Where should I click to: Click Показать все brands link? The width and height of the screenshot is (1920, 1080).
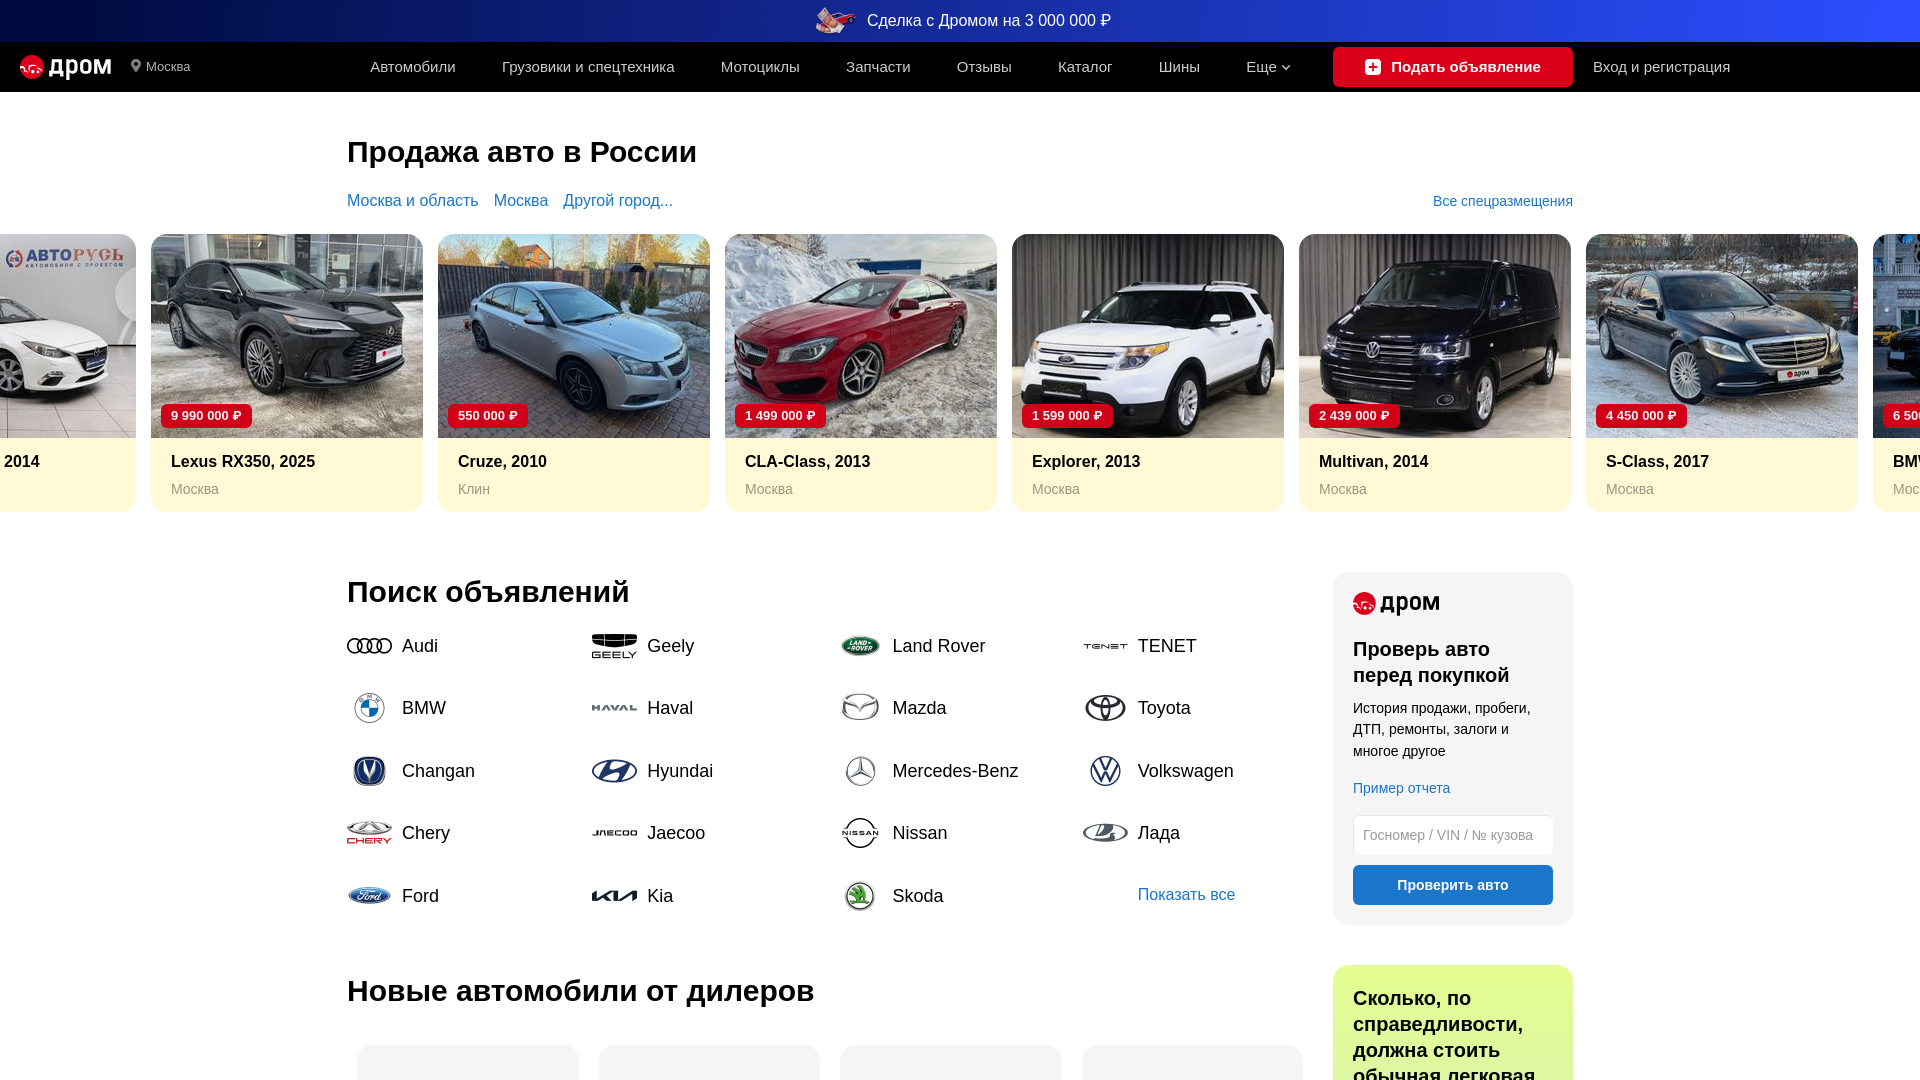[1186, 895]
